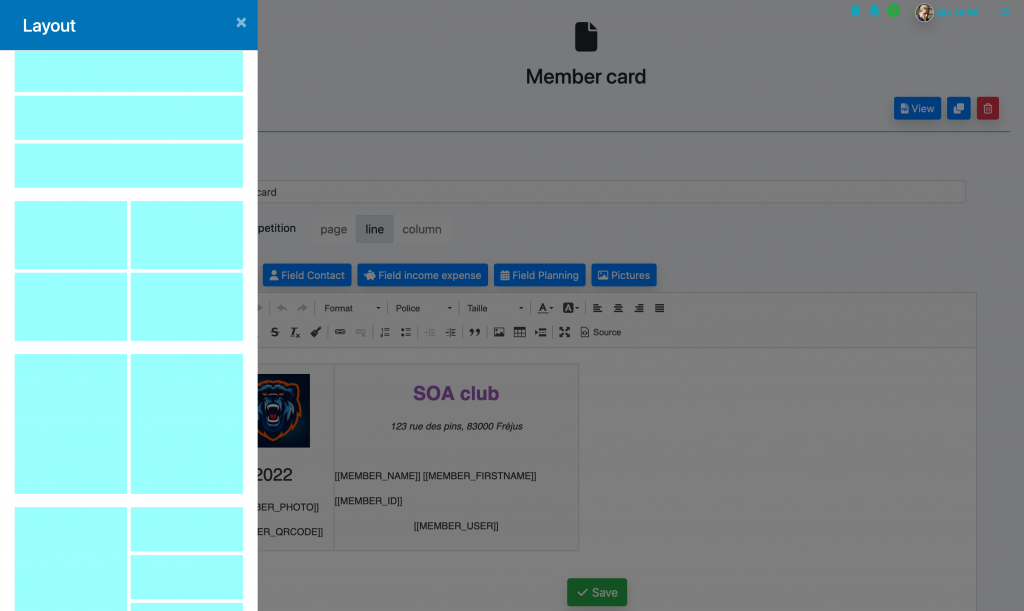Image resolution: width=1024 pixels, height=611 pixels.
Task: Toggle numbered list
Action: [385, 332]
